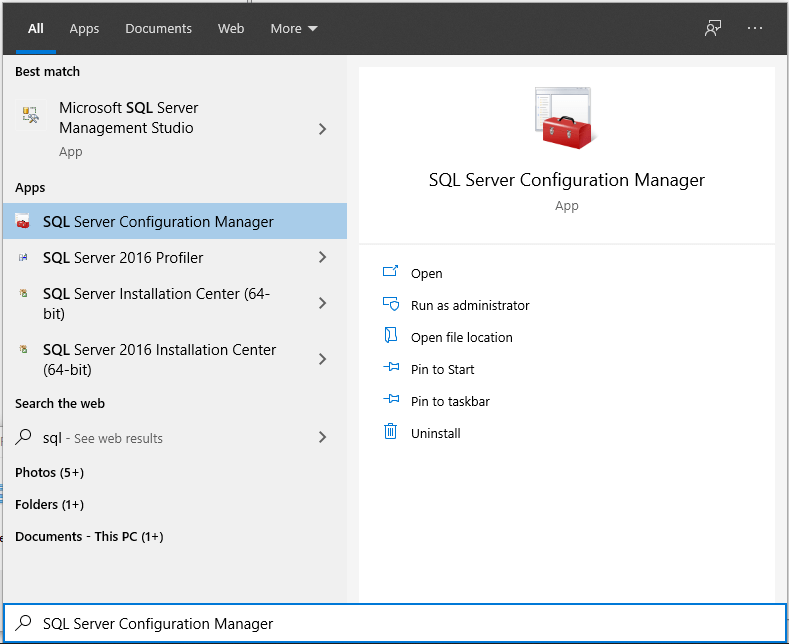Select the Web filter tab
Viewport: 789px width, 644px height.
coord(231,28)
